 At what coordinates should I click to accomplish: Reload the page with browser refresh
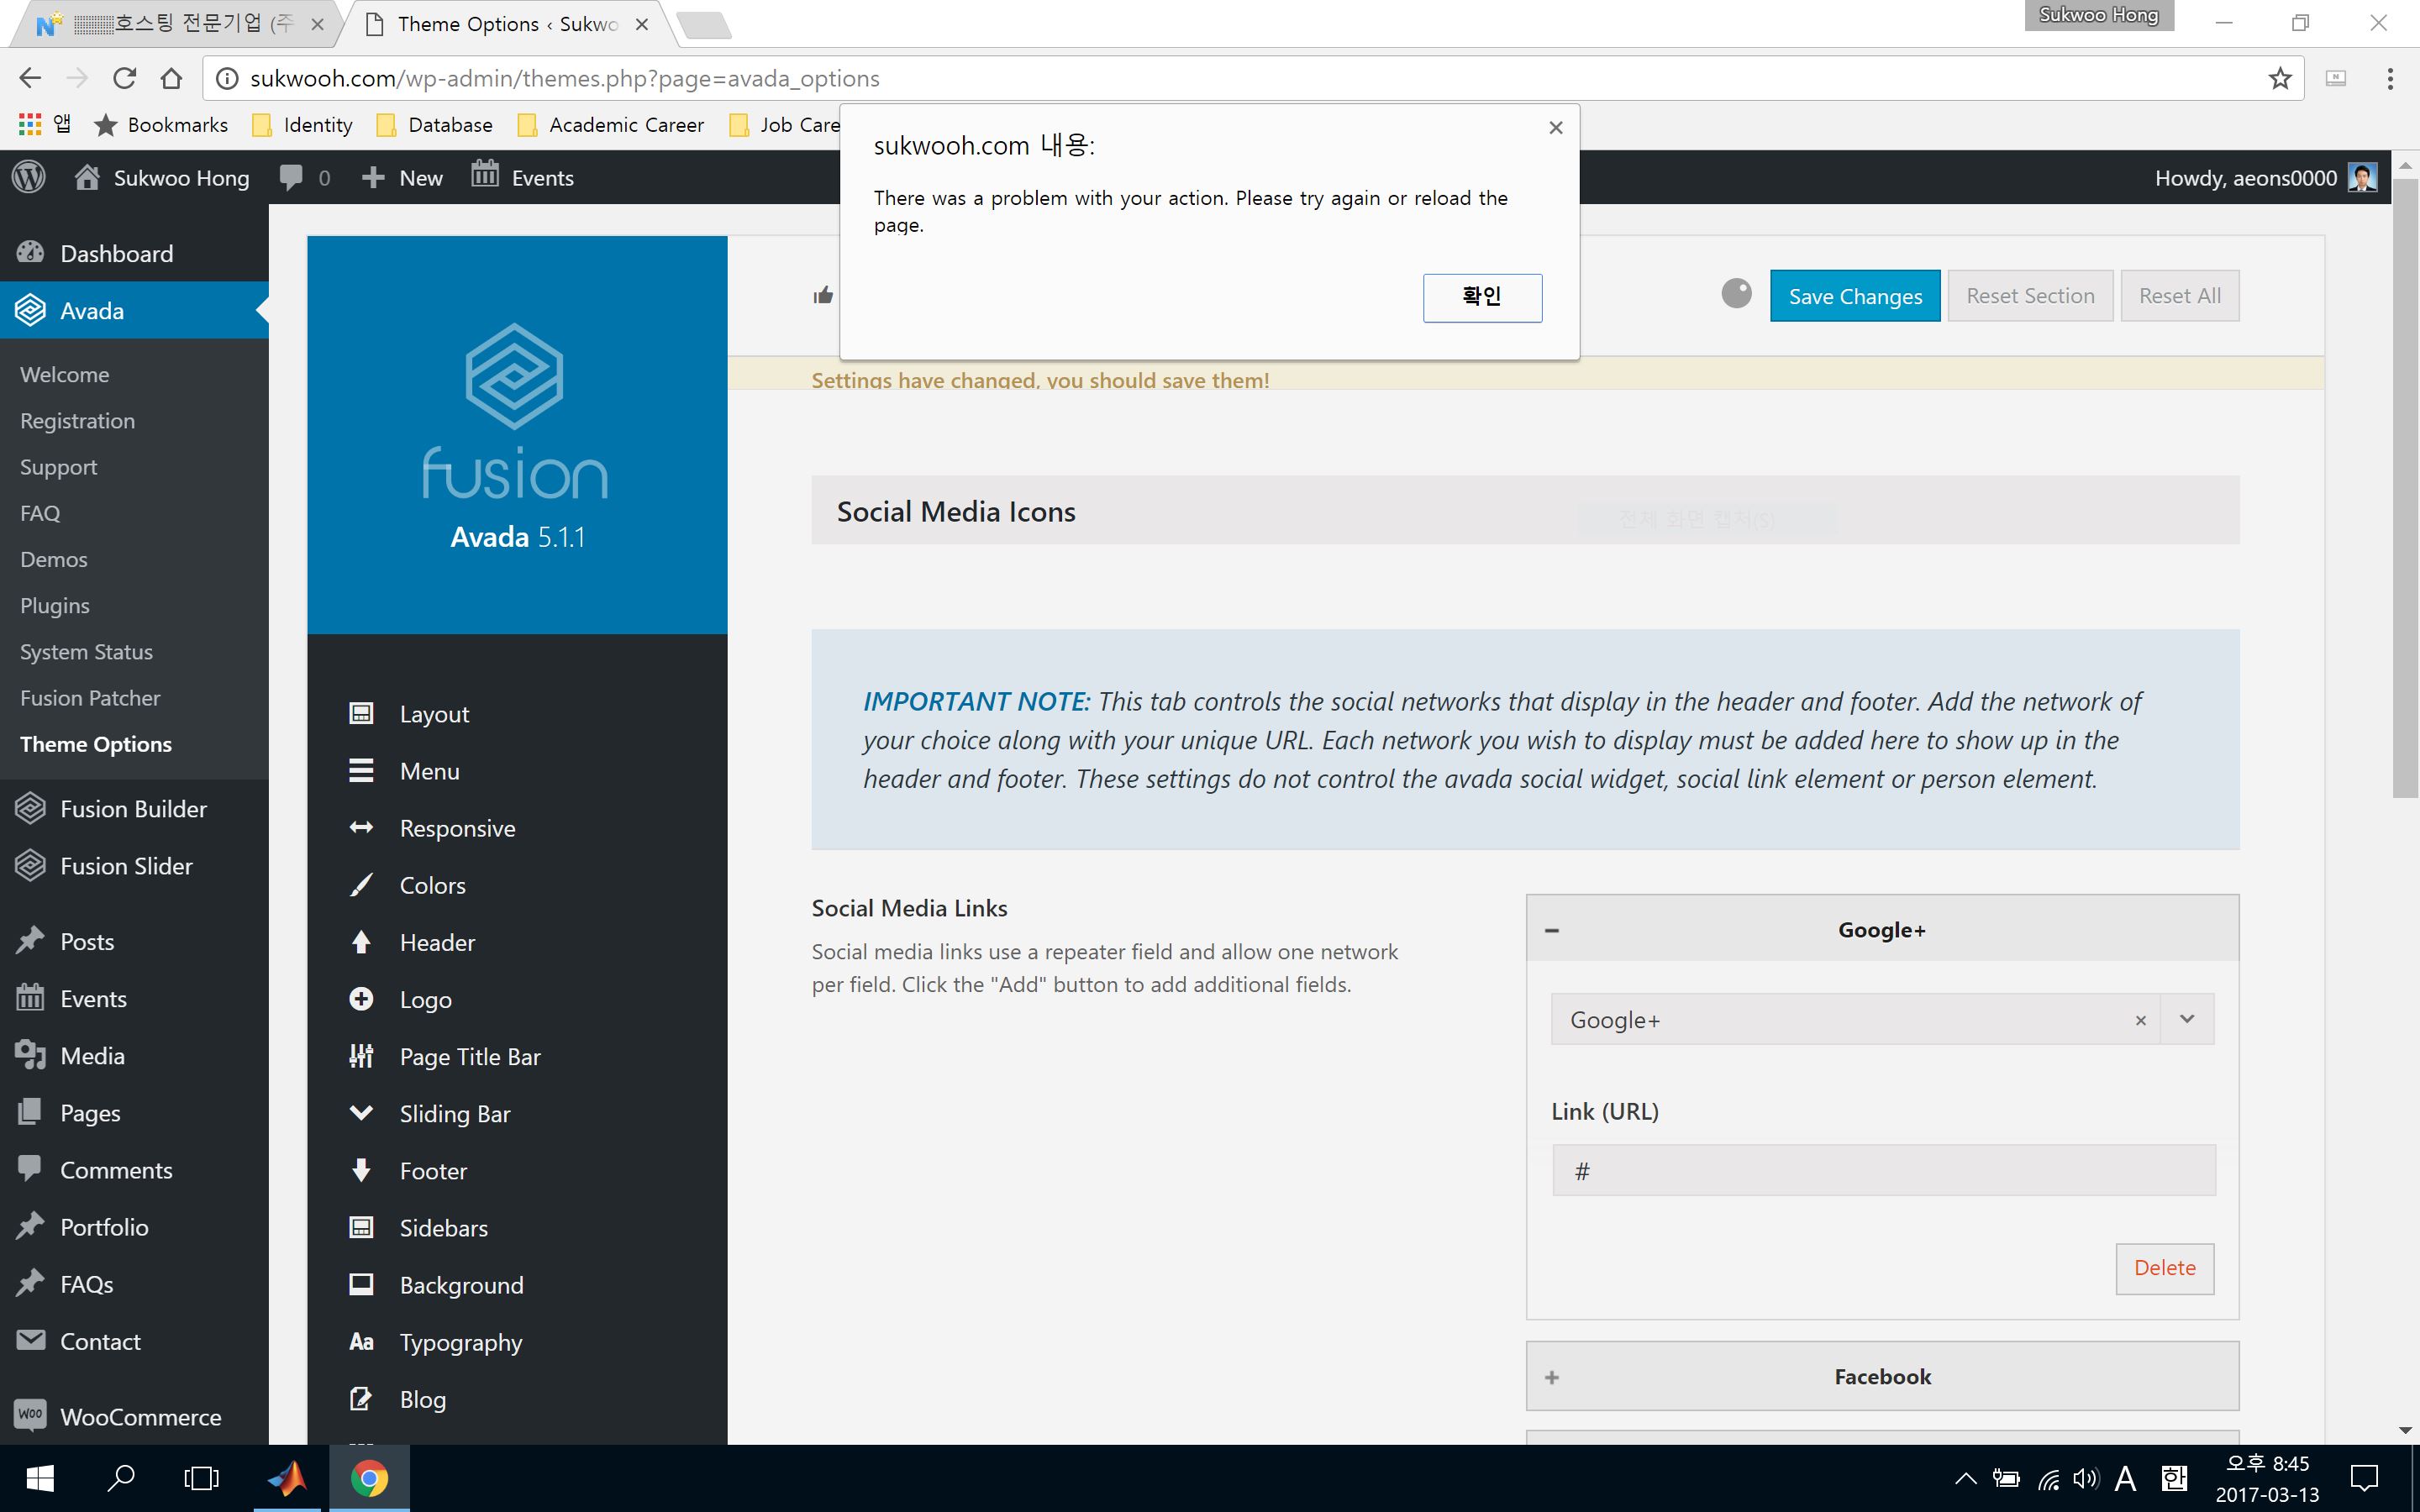[x=124, y=78]
